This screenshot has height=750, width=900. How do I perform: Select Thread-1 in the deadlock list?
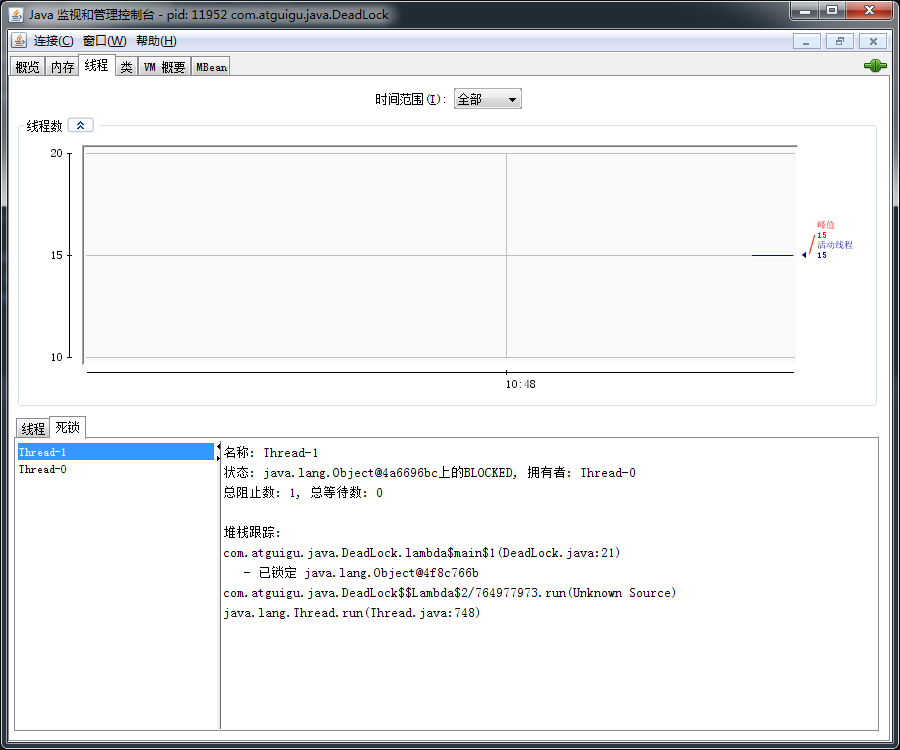43,453
